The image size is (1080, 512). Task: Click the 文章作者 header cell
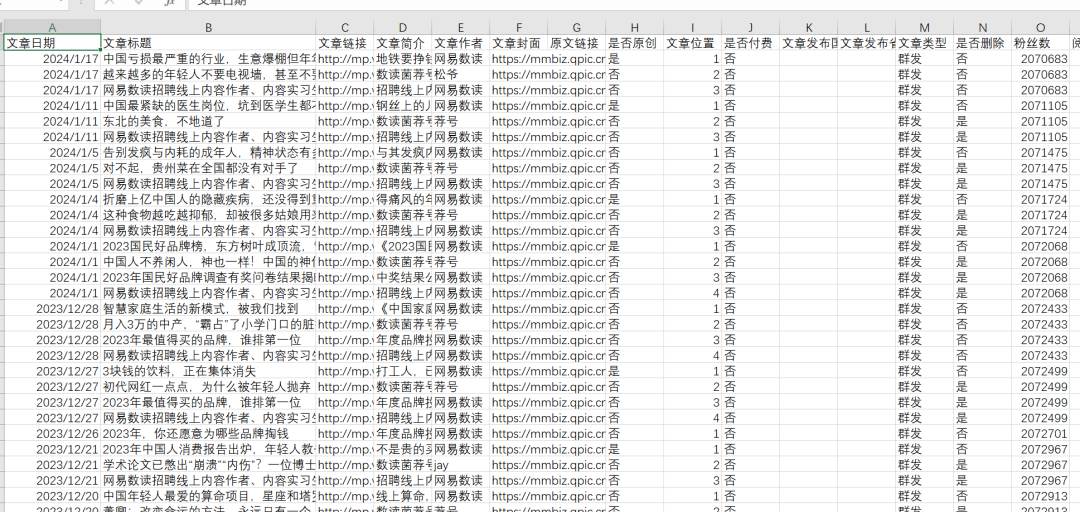(461, 43)
